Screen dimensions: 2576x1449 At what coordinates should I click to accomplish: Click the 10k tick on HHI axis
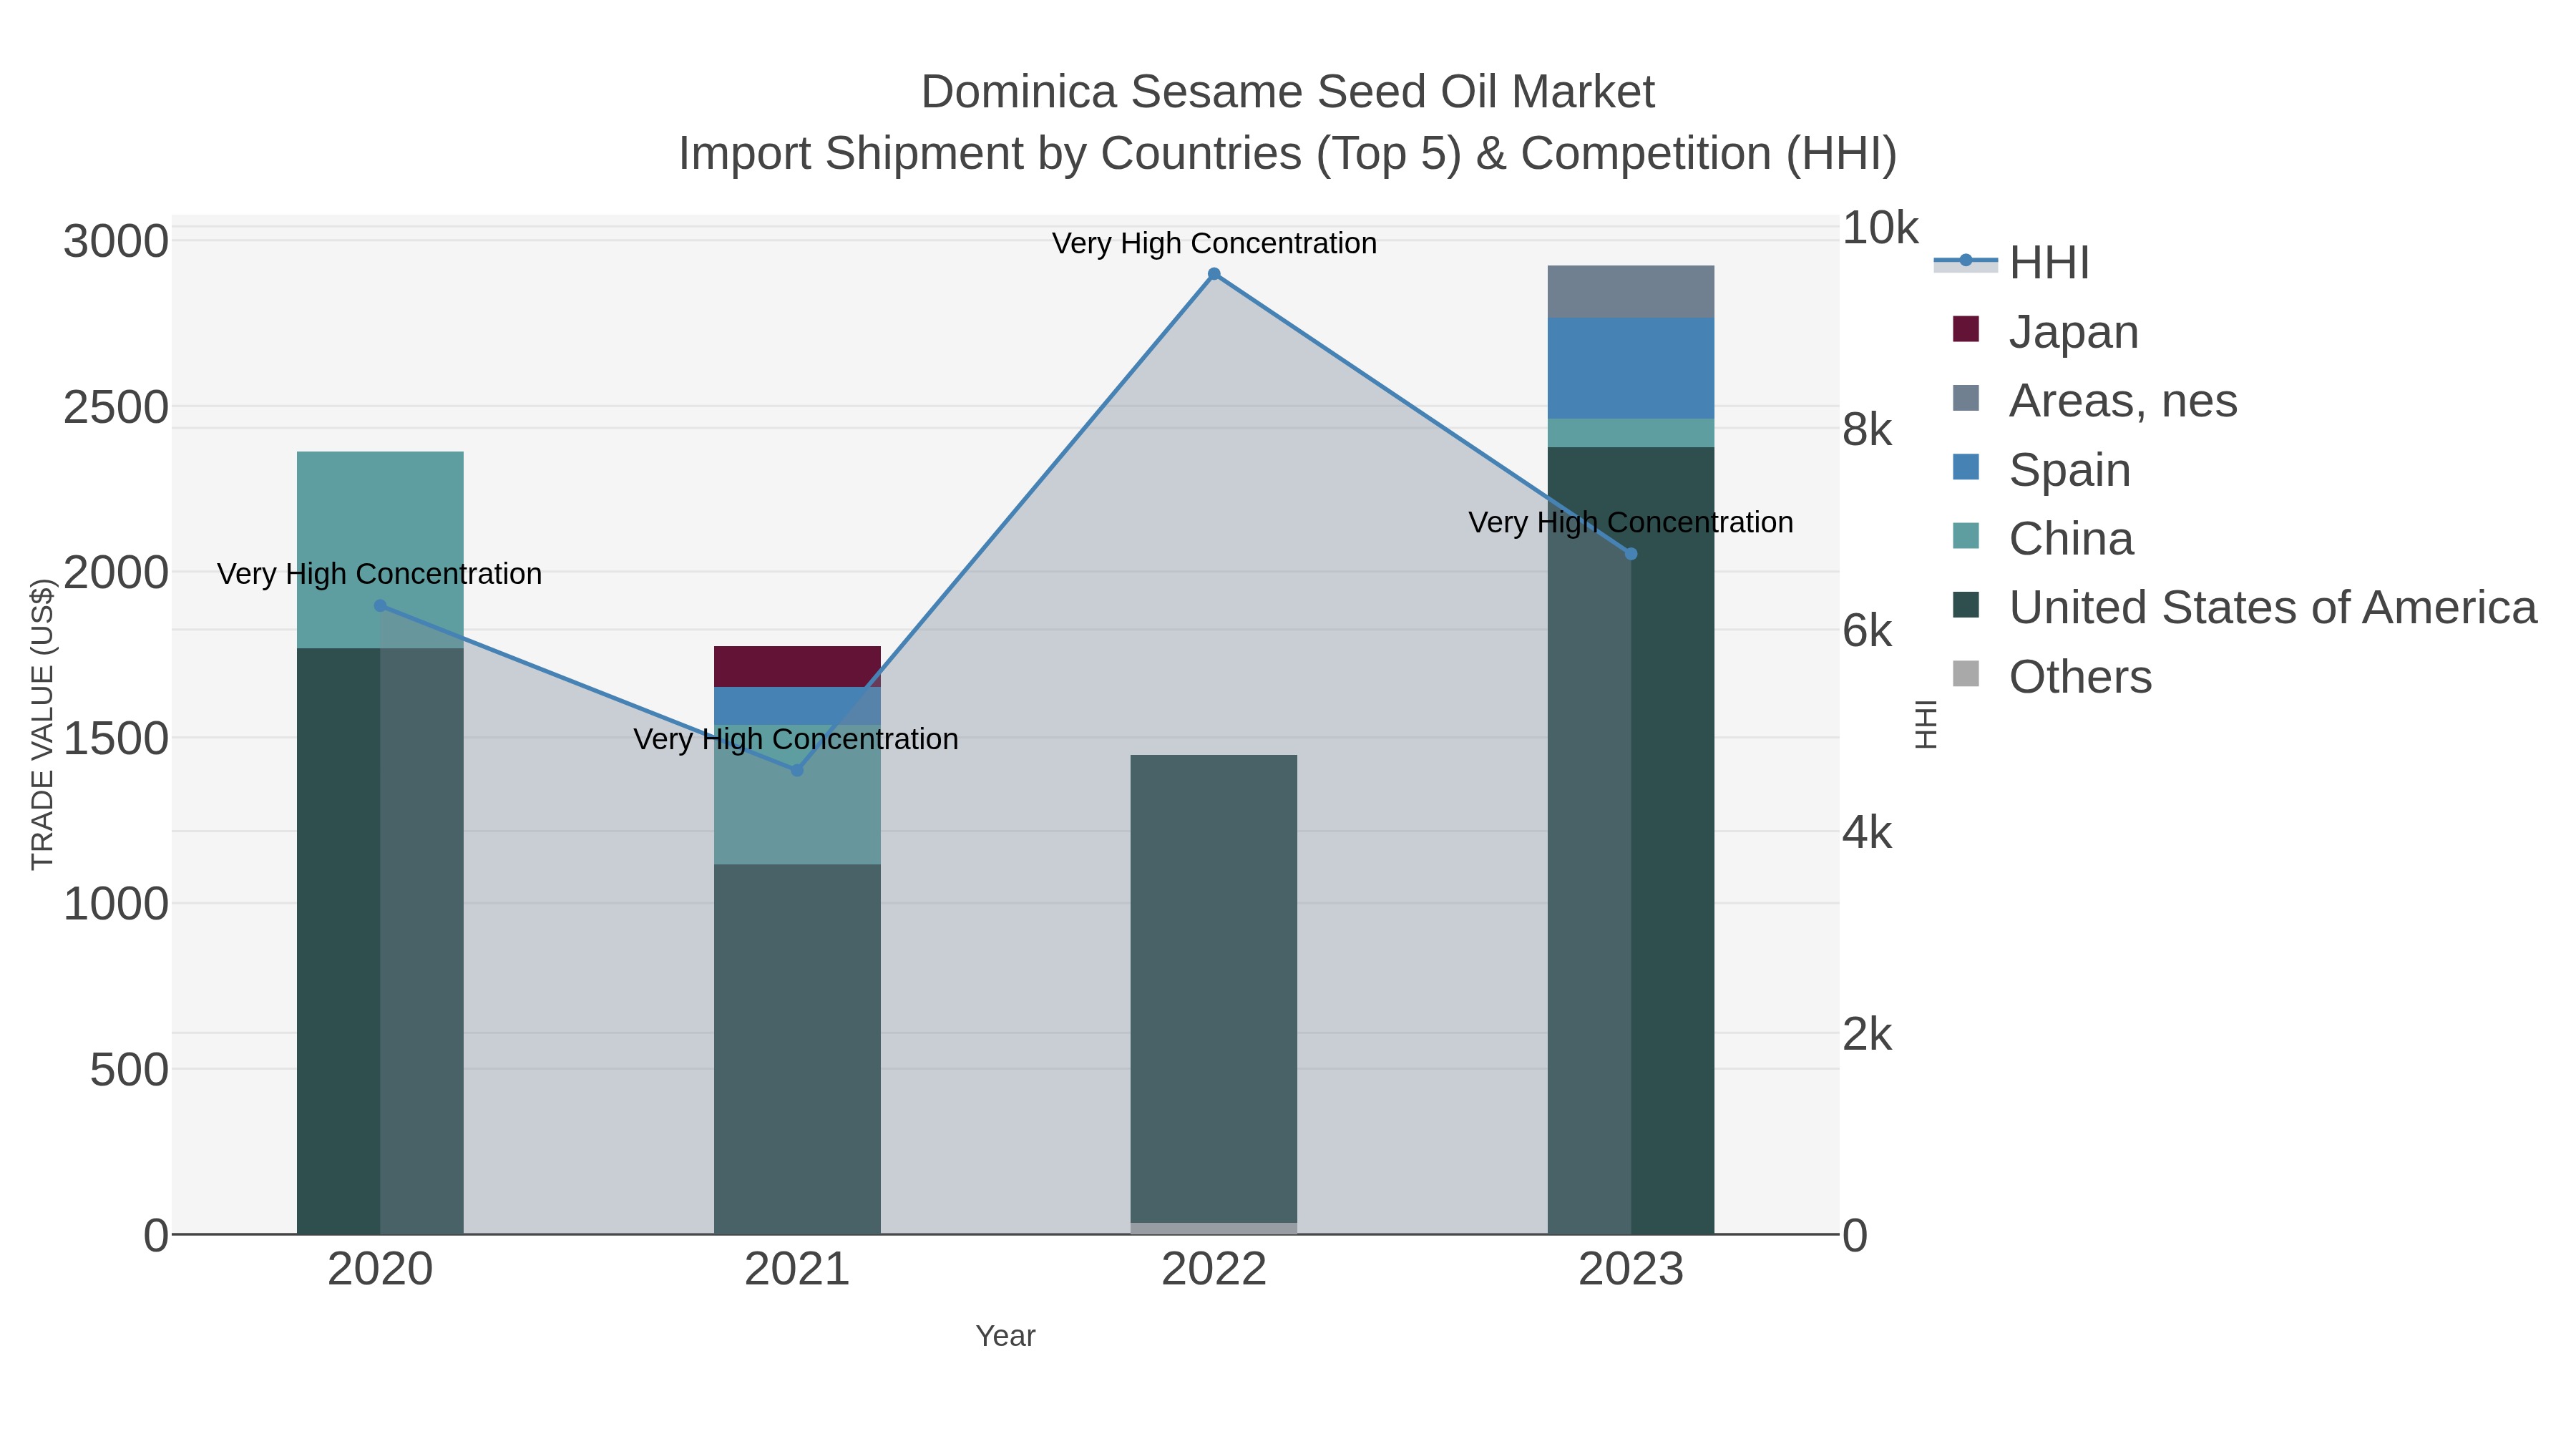[x=1880, y=228]
